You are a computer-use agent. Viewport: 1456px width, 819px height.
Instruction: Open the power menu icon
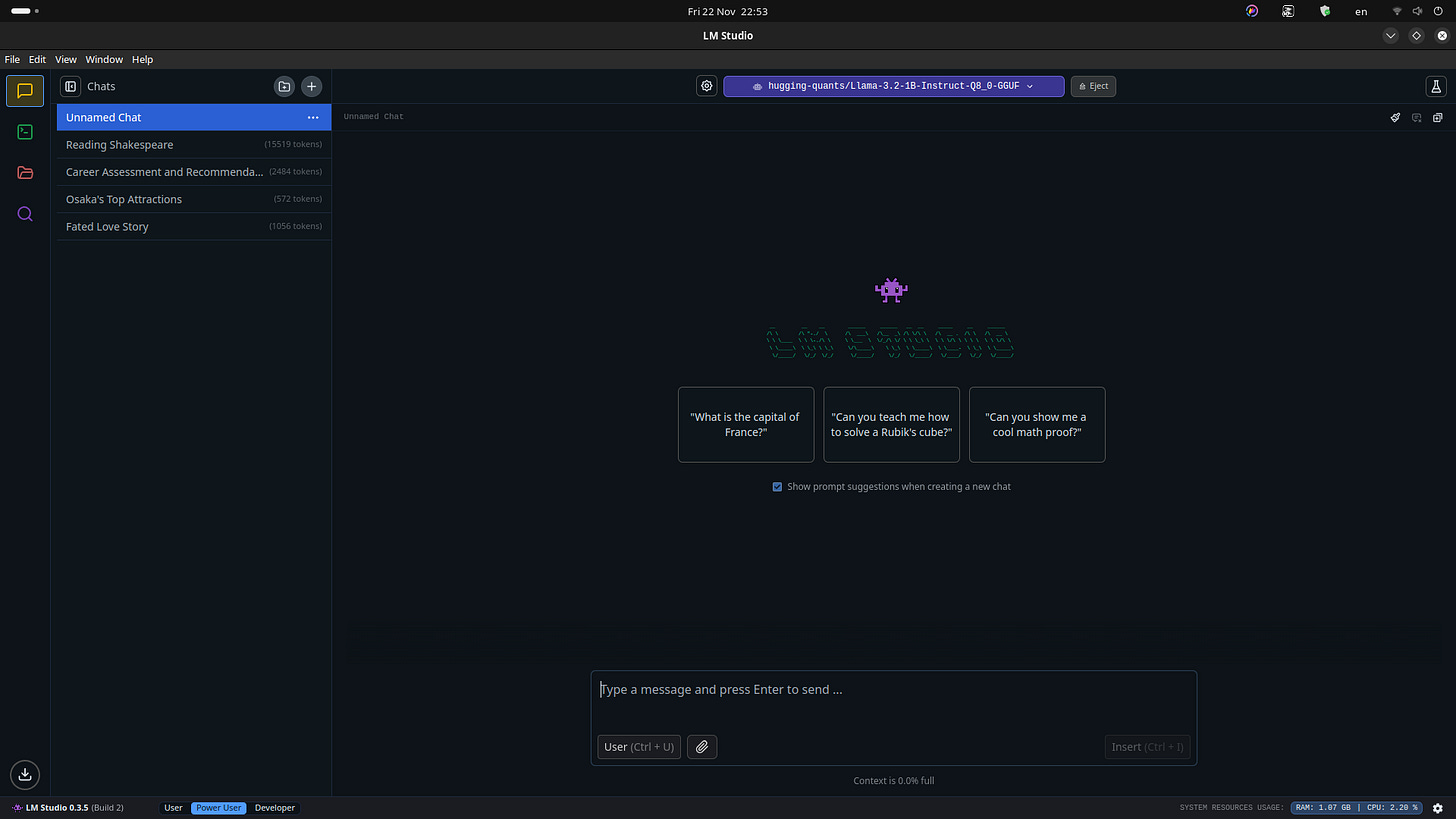[x=1438, y=11]
